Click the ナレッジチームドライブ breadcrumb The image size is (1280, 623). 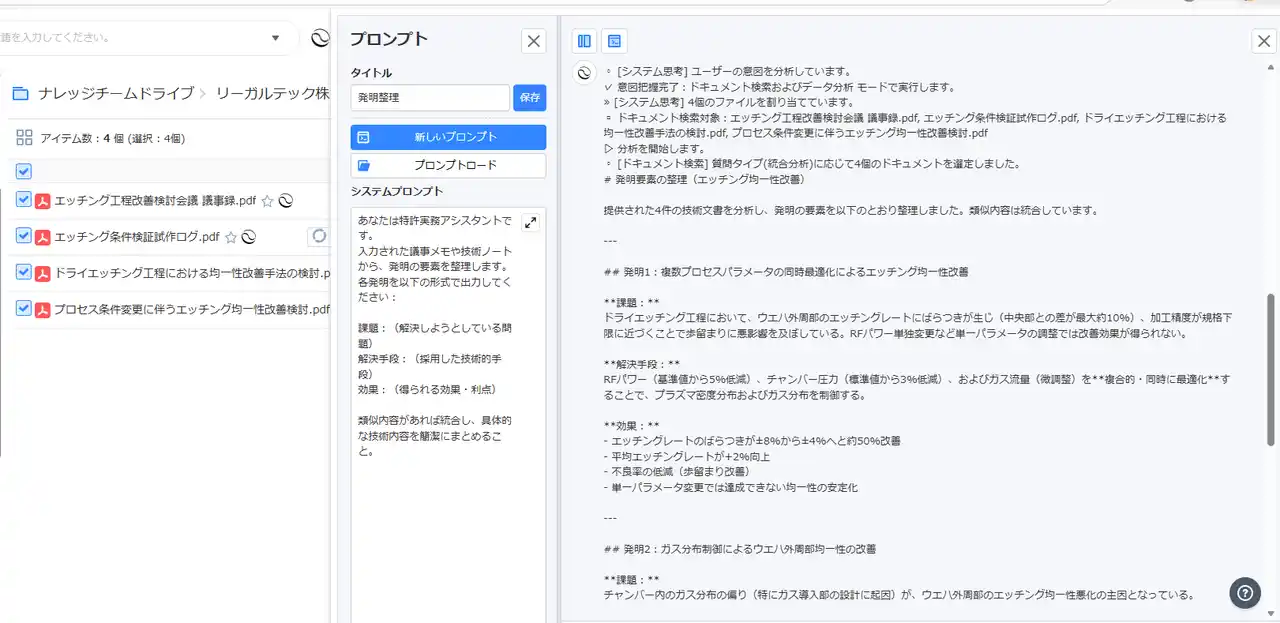point(115,94)
